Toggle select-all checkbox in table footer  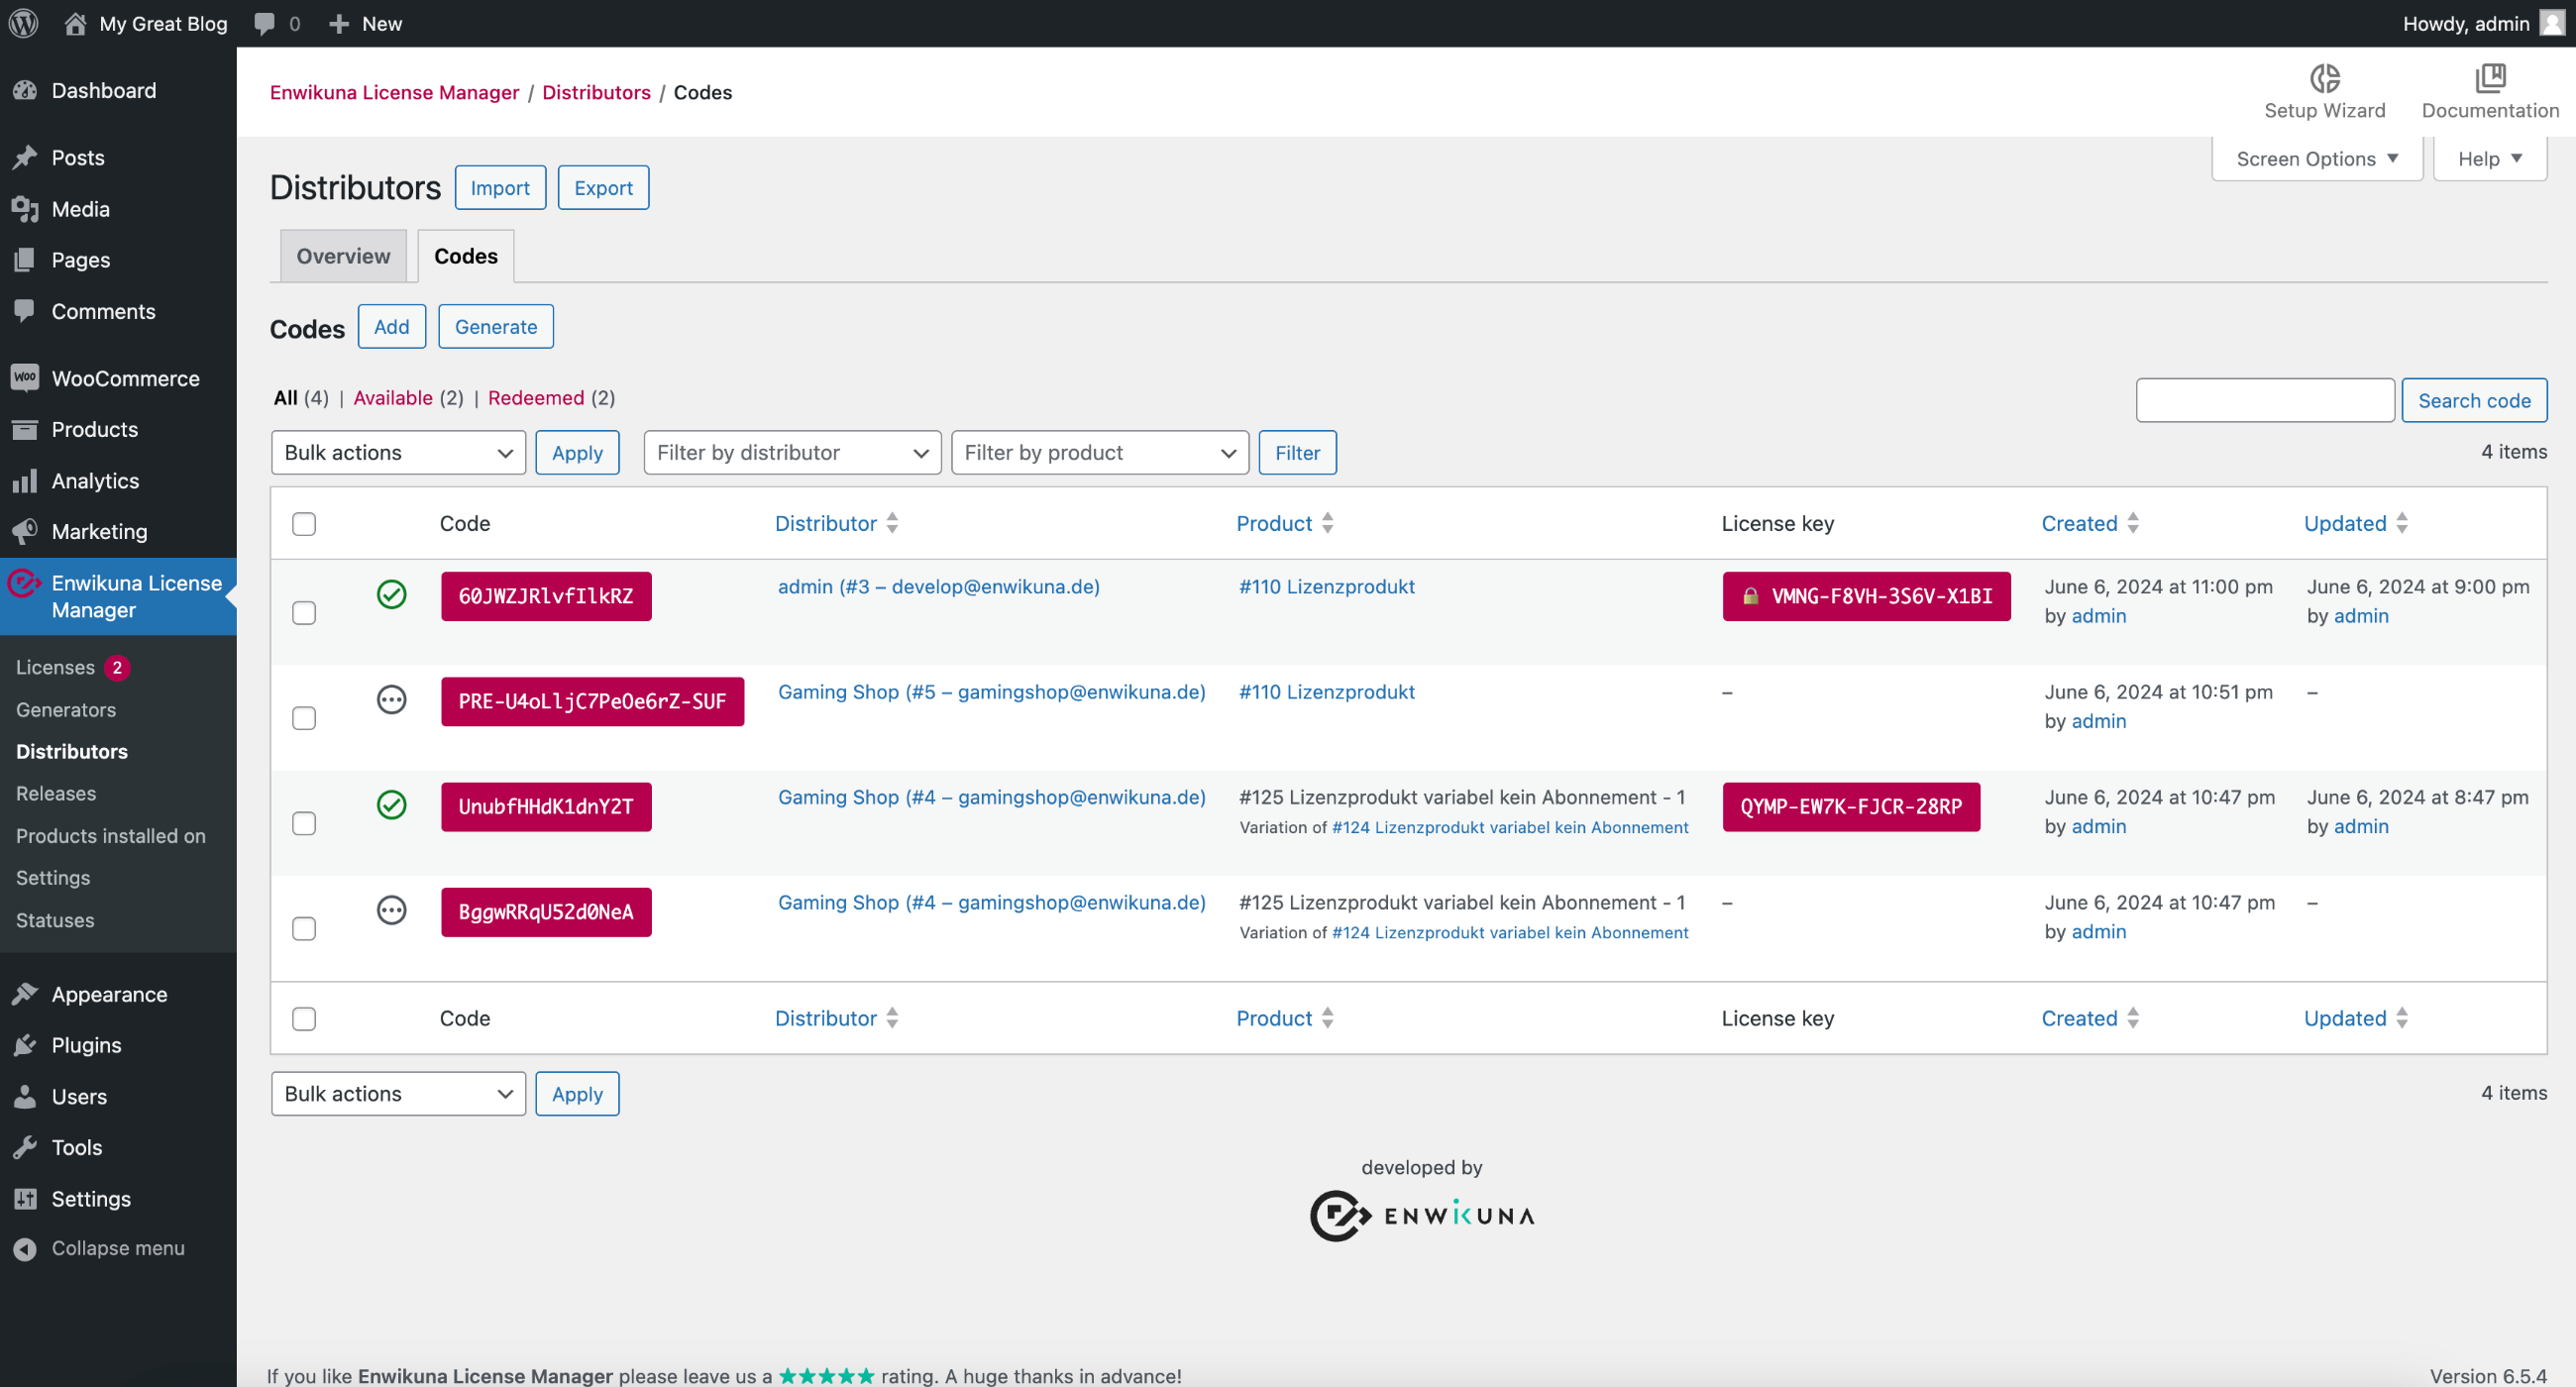(304, 1018)
